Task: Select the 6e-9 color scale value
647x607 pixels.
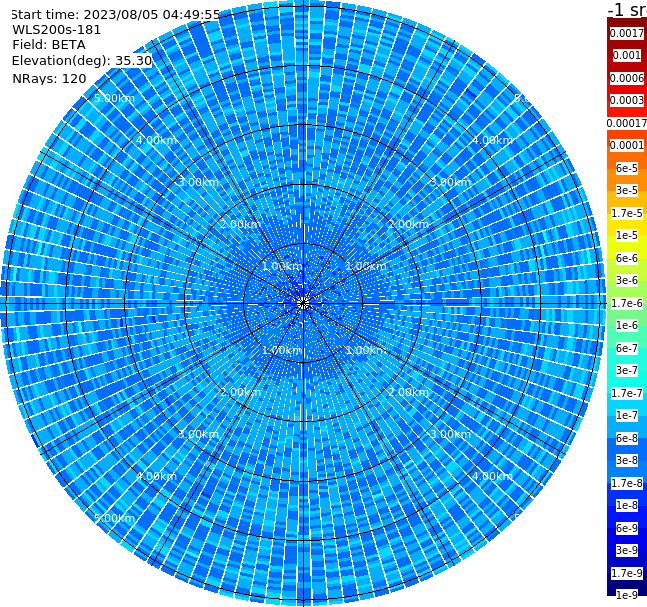Action: pyautogui.click(x=627, y=528)
